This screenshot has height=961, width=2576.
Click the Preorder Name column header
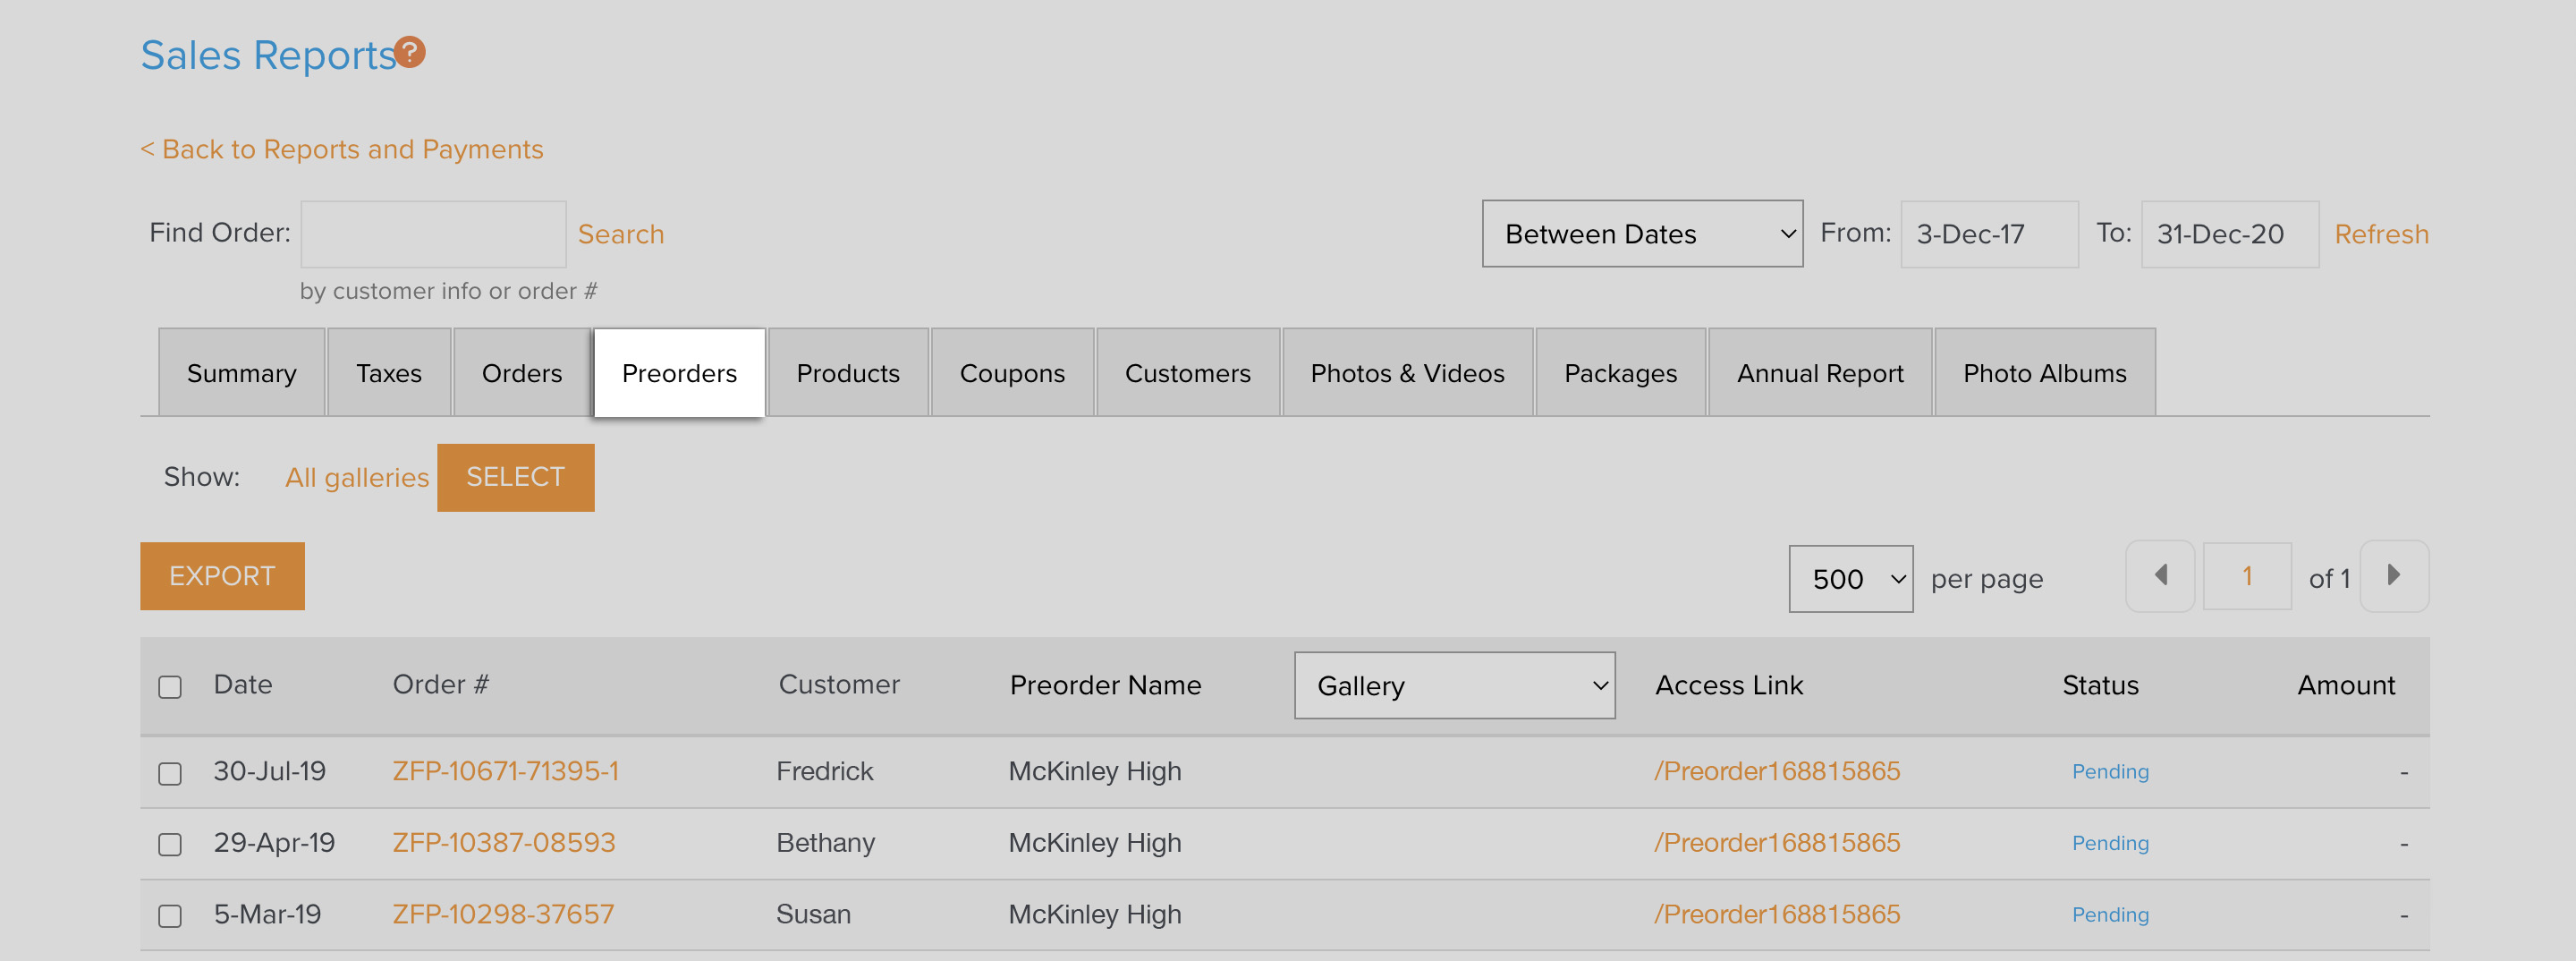click(x=1105, y=685)
